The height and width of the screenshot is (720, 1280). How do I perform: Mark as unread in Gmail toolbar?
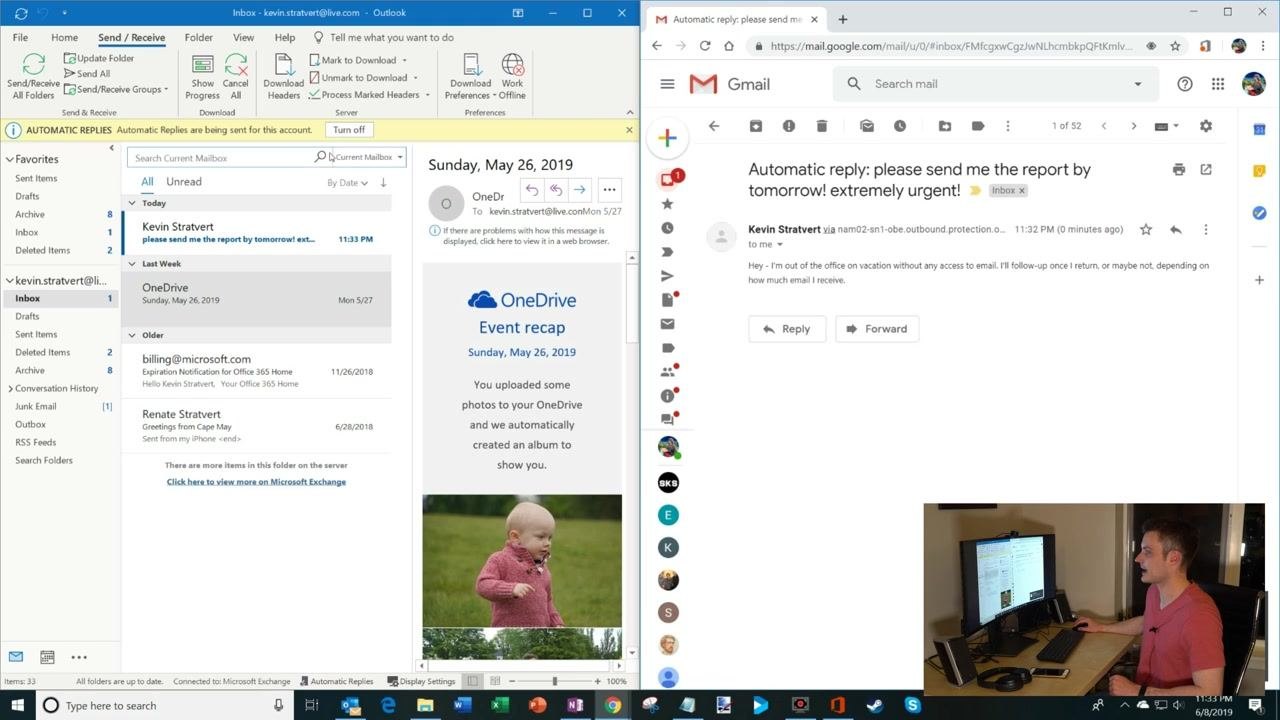[867, 126]
